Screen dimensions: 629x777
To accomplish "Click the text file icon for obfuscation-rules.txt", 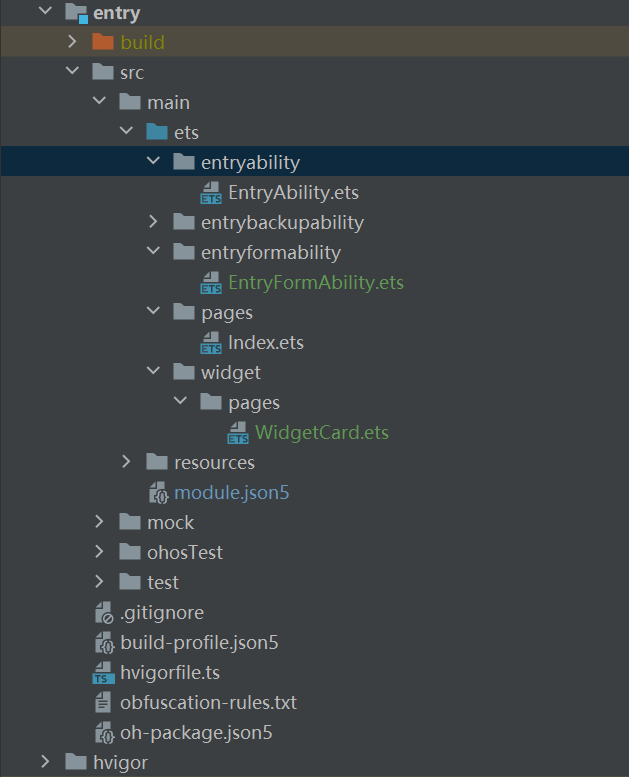I will [103, 703].
